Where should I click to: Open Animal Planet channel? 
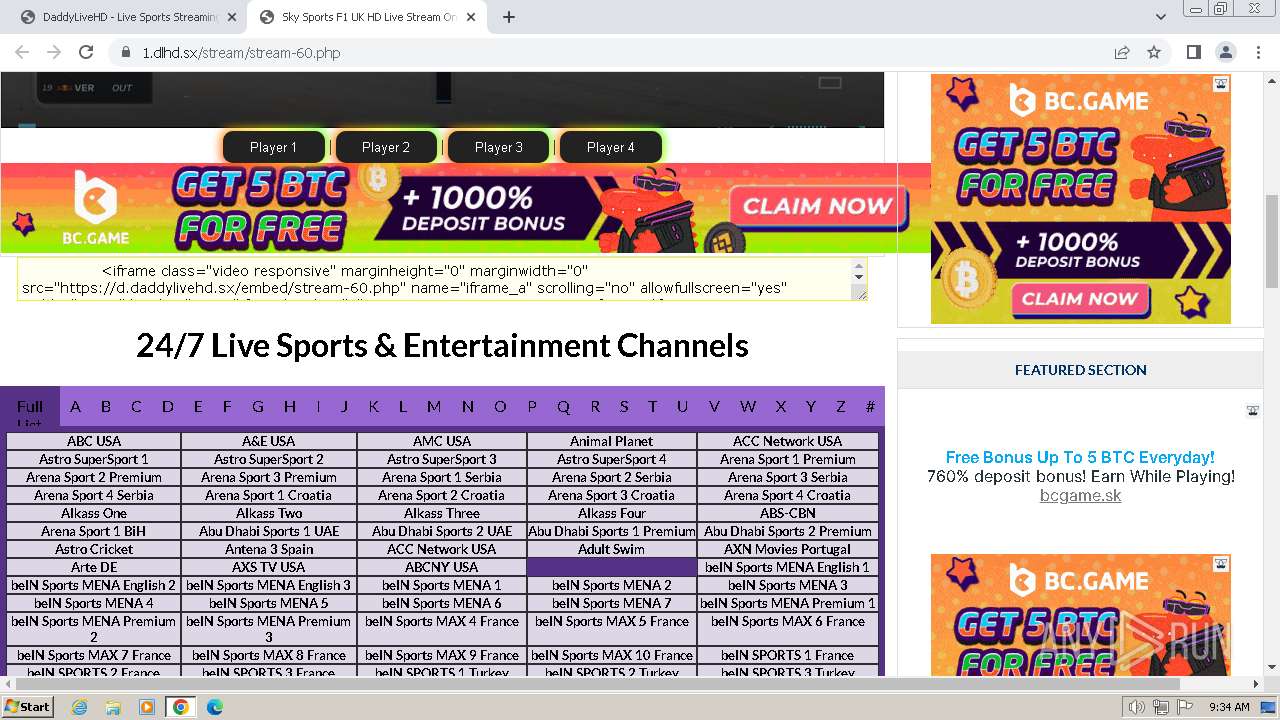coord(612,441)
